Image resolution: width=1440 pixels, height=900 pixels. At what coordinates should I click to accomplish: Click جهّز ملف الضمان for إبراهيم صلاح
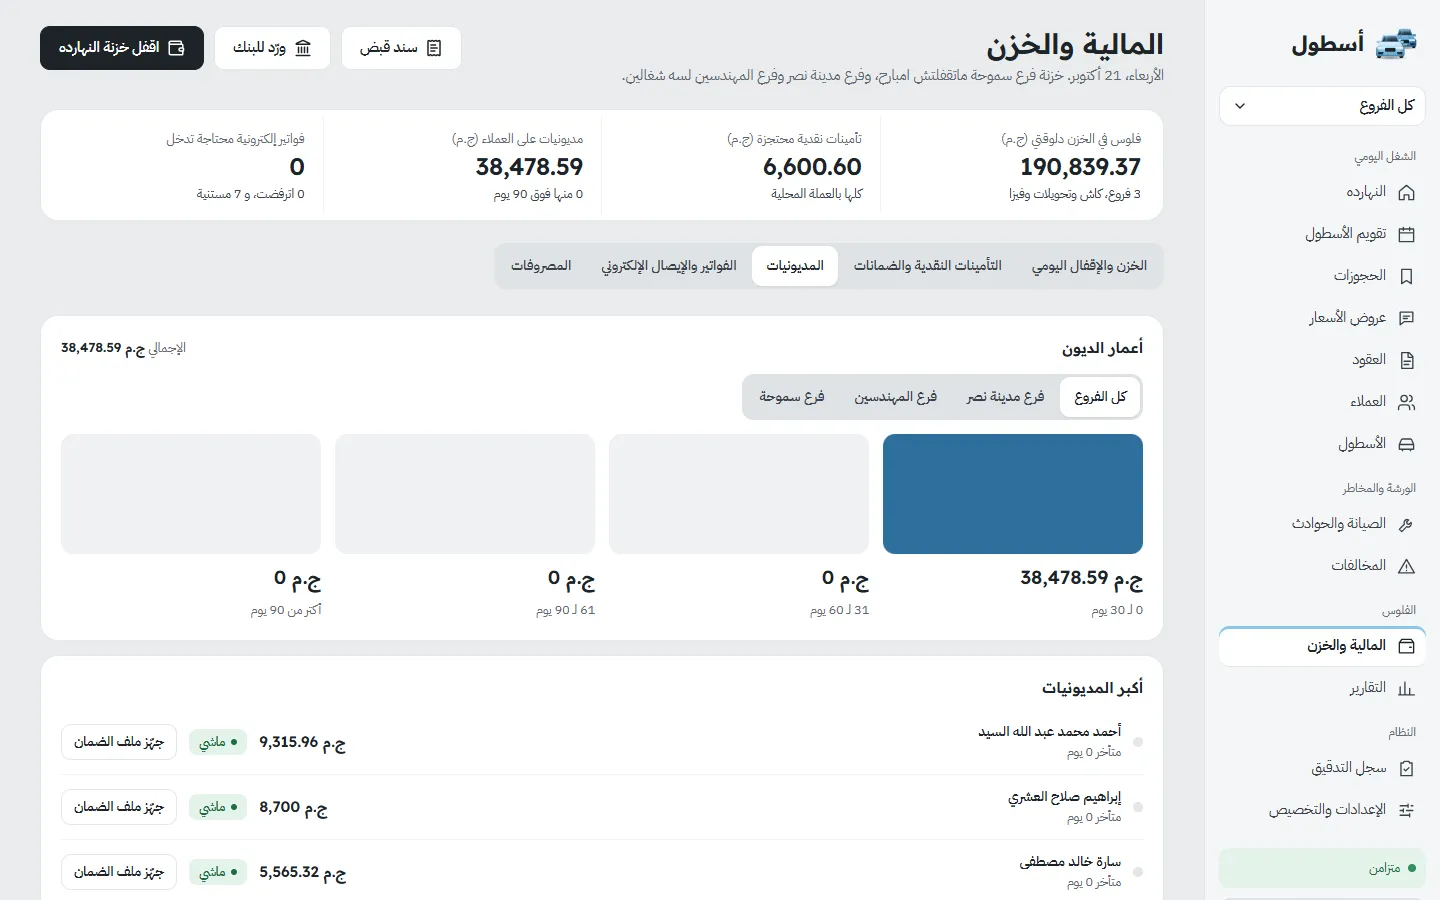point(119,807)
